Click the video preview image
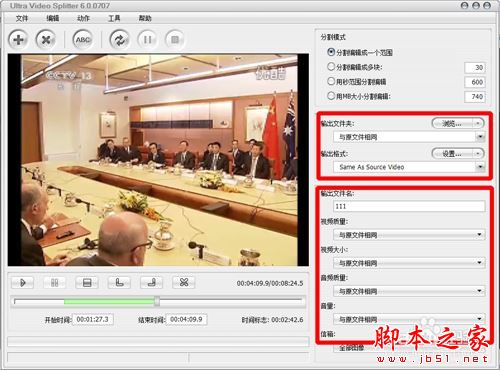 158,160
